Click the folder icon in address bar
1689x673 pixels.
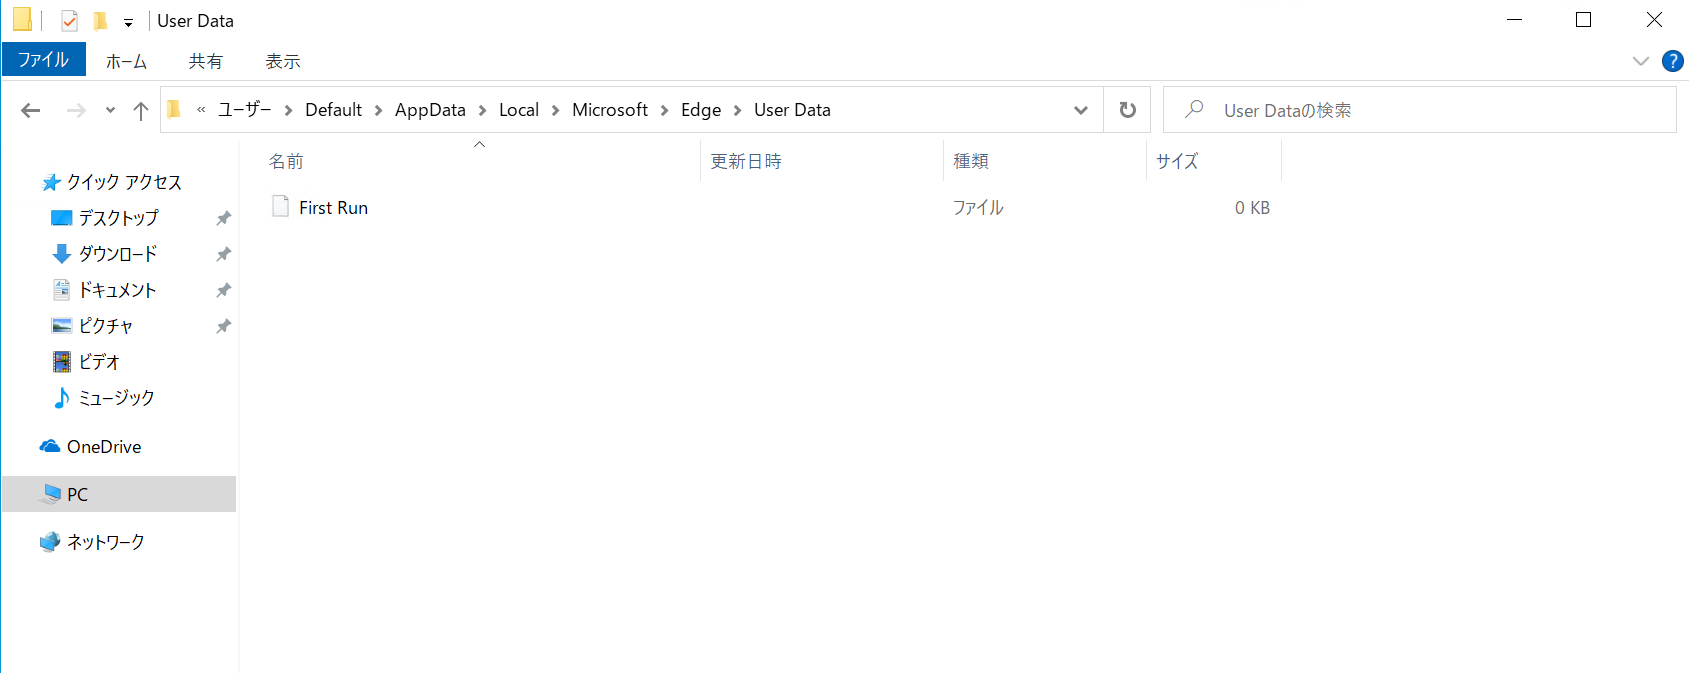[174, 109]
